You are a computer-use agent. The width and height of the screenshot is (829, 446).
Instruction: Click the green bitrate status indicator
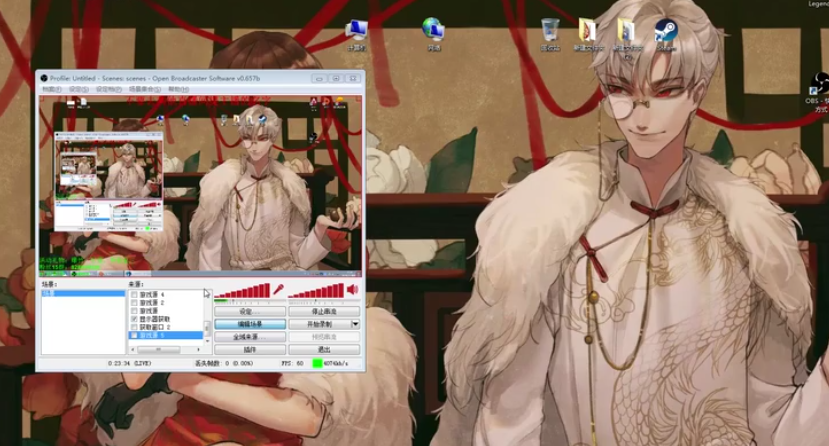317,364
